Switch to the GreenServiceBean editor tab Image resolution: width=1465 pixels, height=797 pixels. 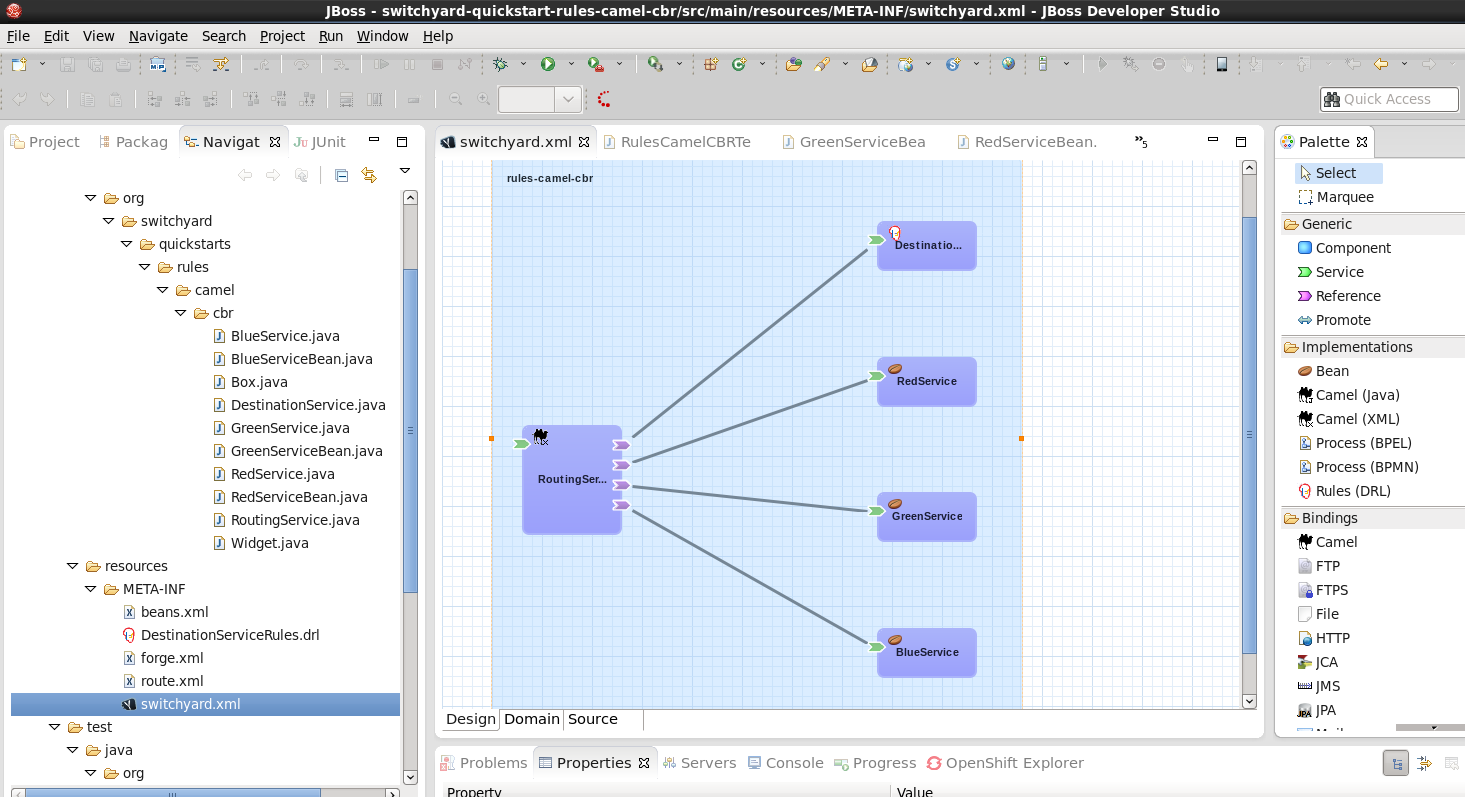coord(853,142)
